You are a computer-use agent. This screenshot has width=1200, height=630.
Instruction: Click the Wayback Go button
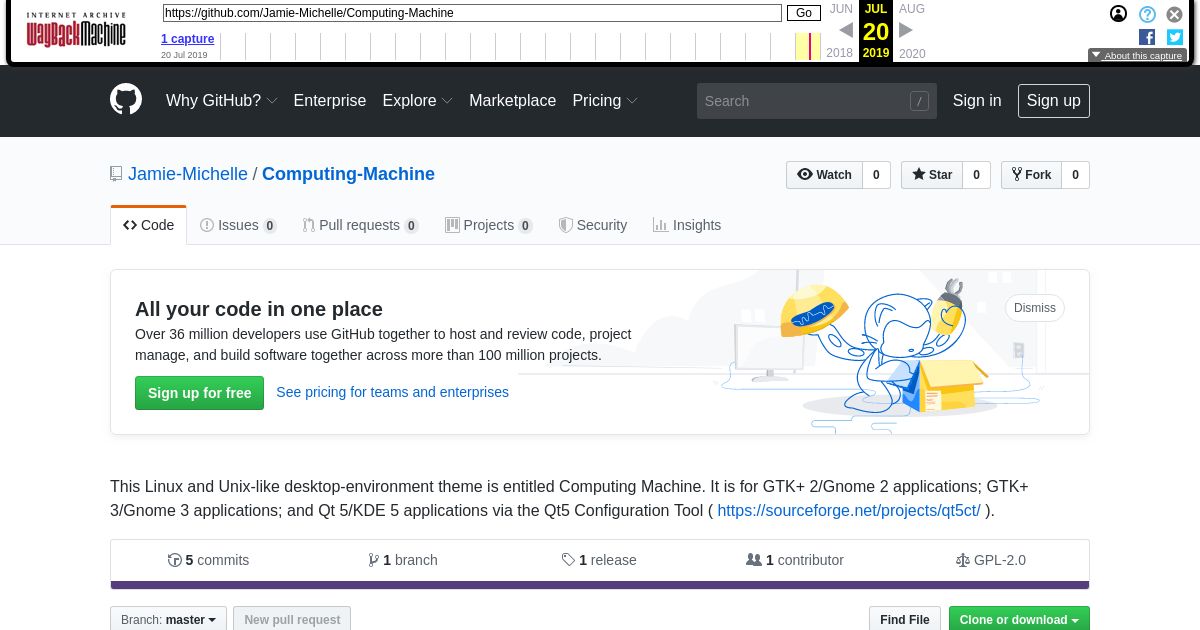804,13
